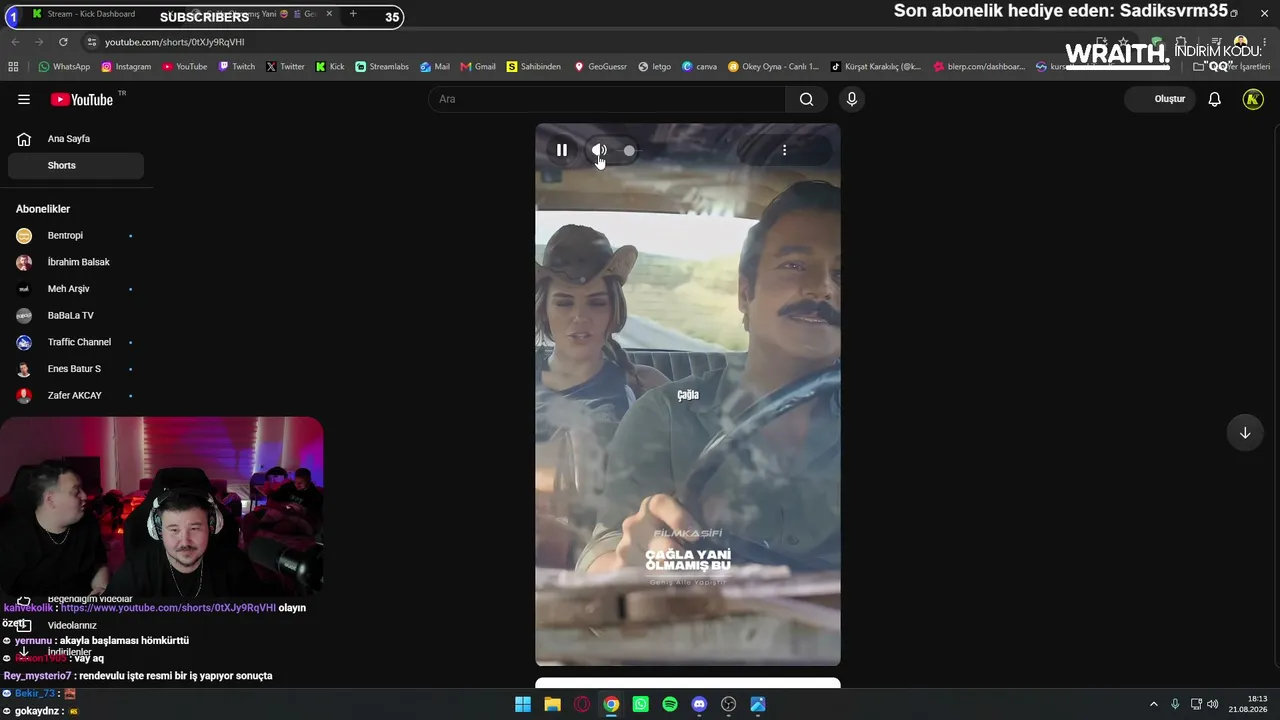Image resolution: width=1280 pixels, height=720 pixels.
Task: Pause the playing Shorts video
Action: coord(562,150)
